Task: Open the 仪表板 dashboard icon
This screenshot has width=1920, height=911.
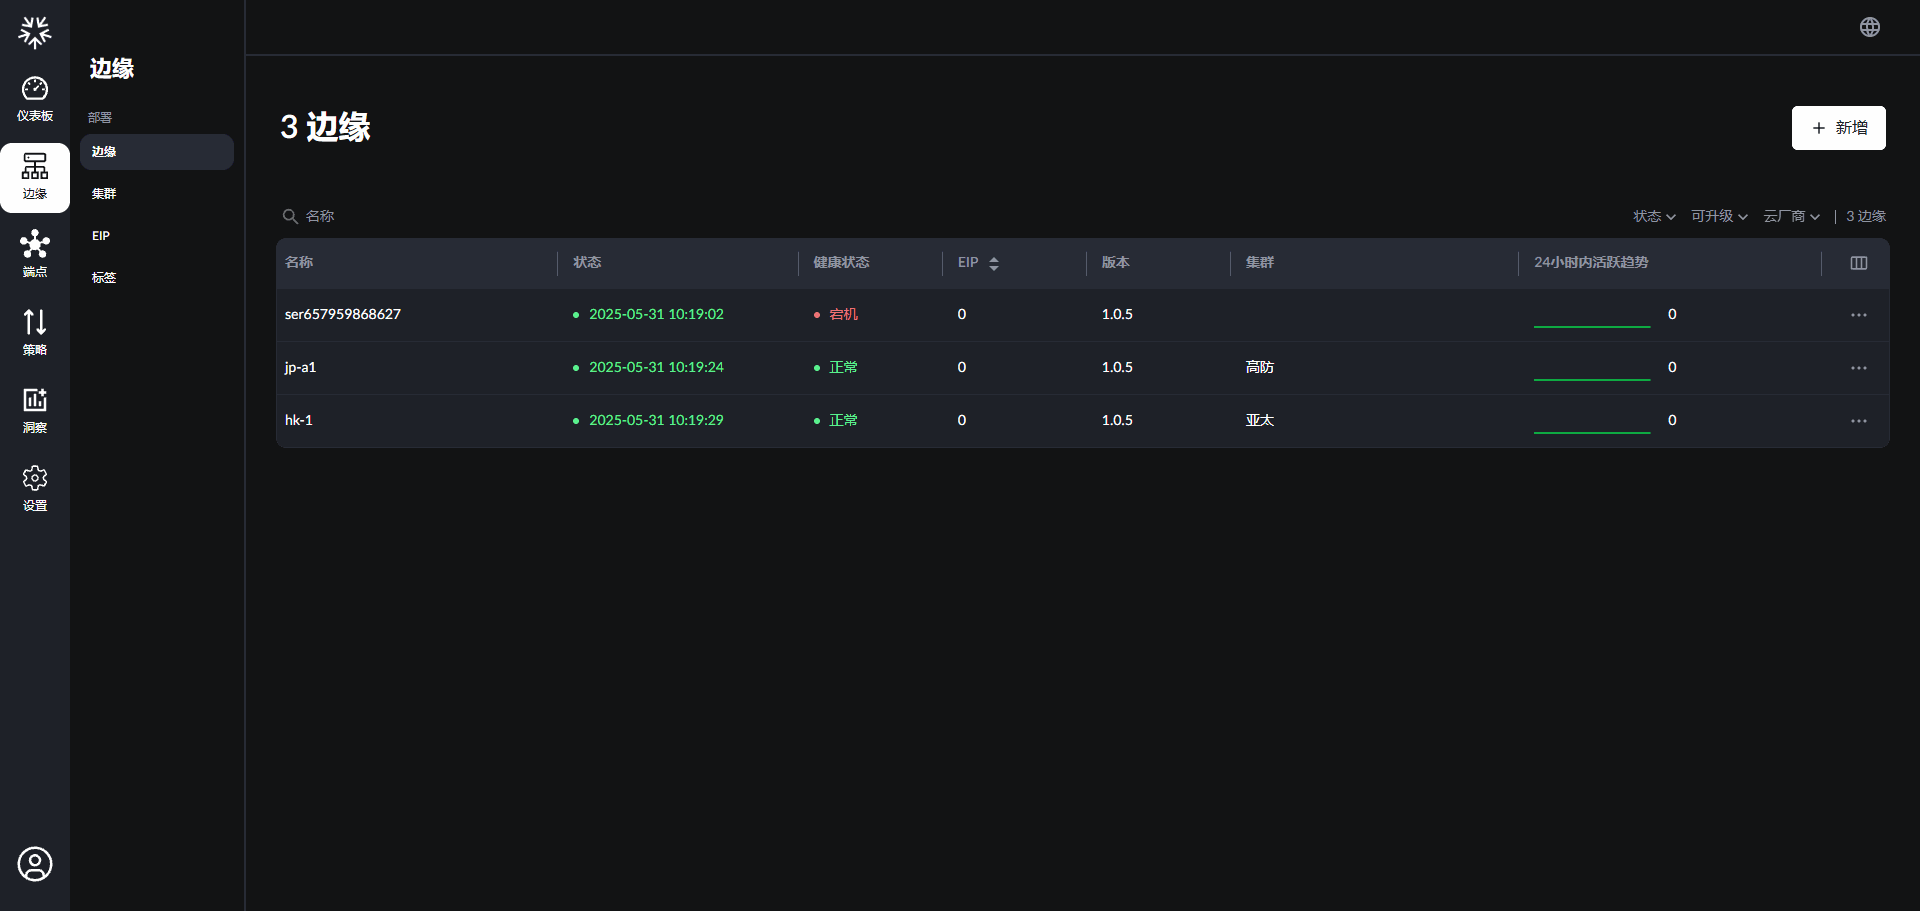Action: tap(35, 99)
